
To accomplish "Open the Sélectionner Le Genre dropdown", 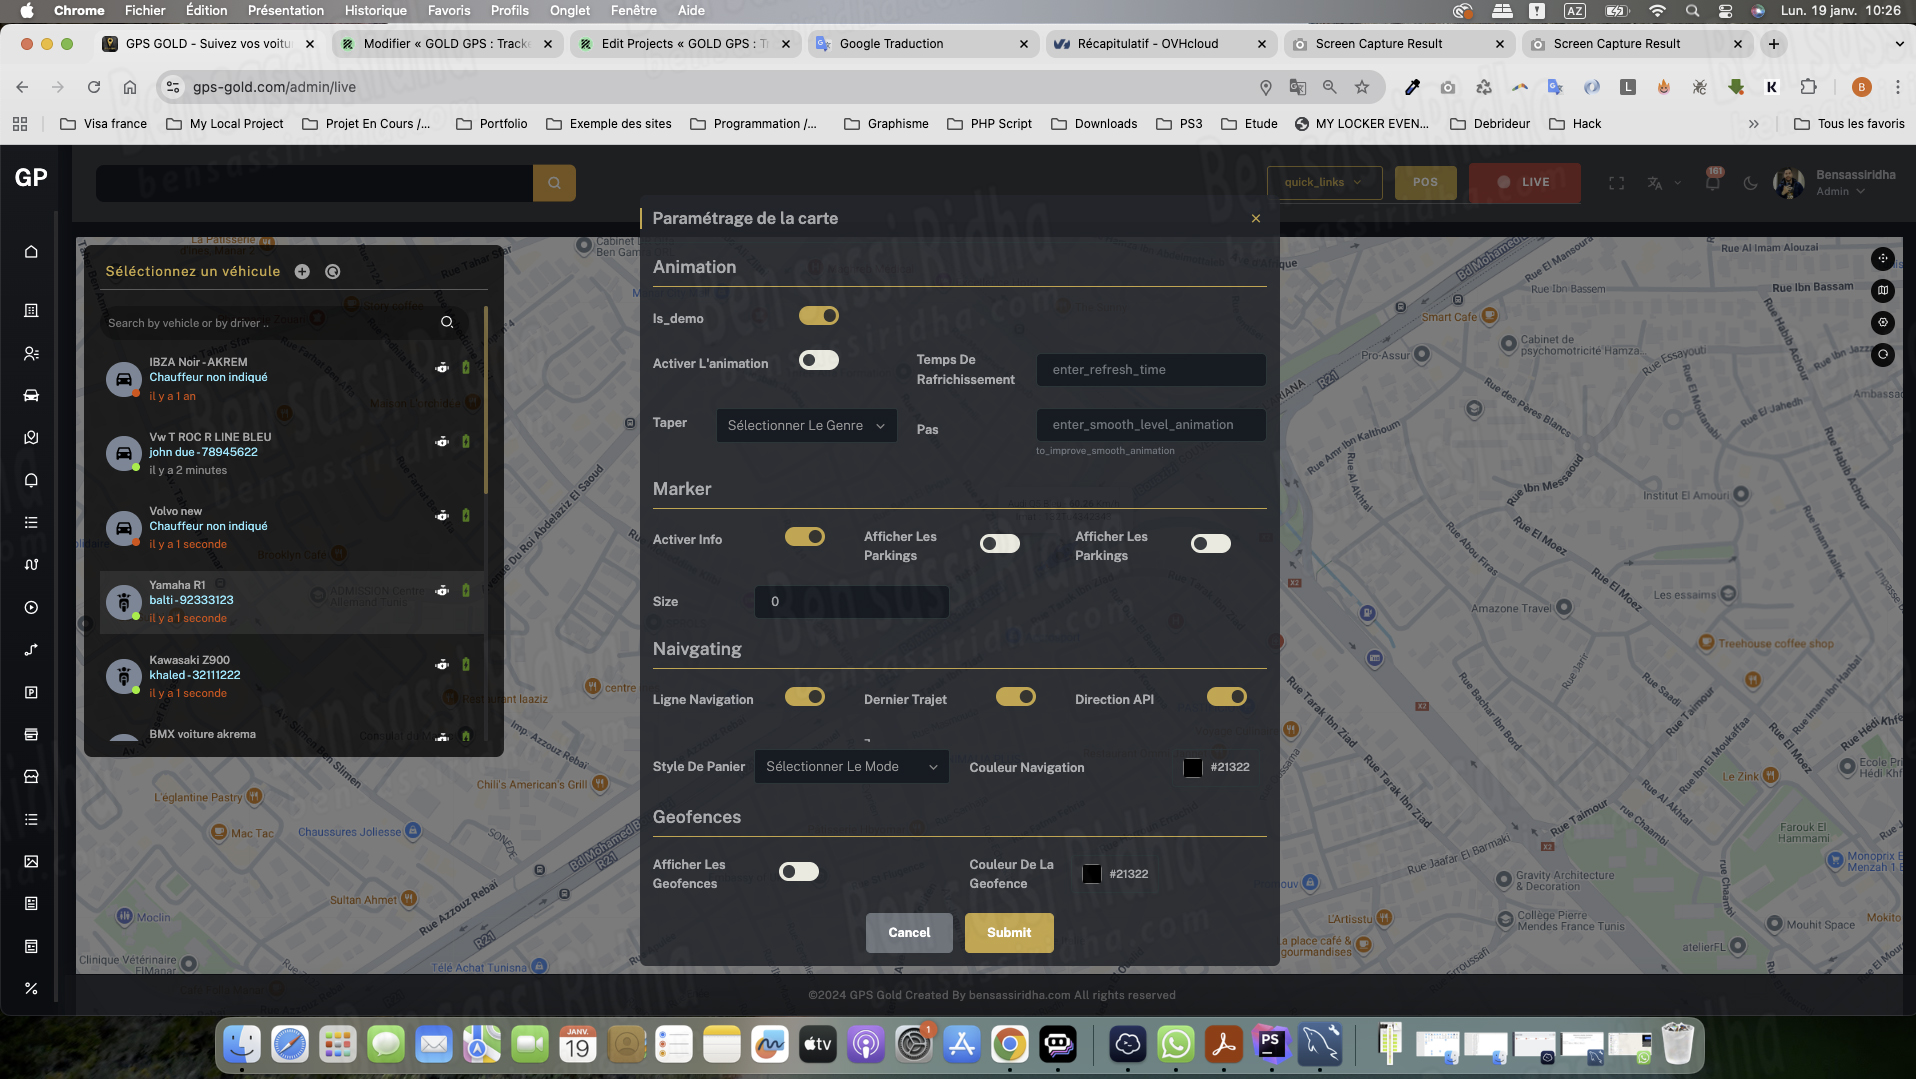I will (x=805, y=425).
